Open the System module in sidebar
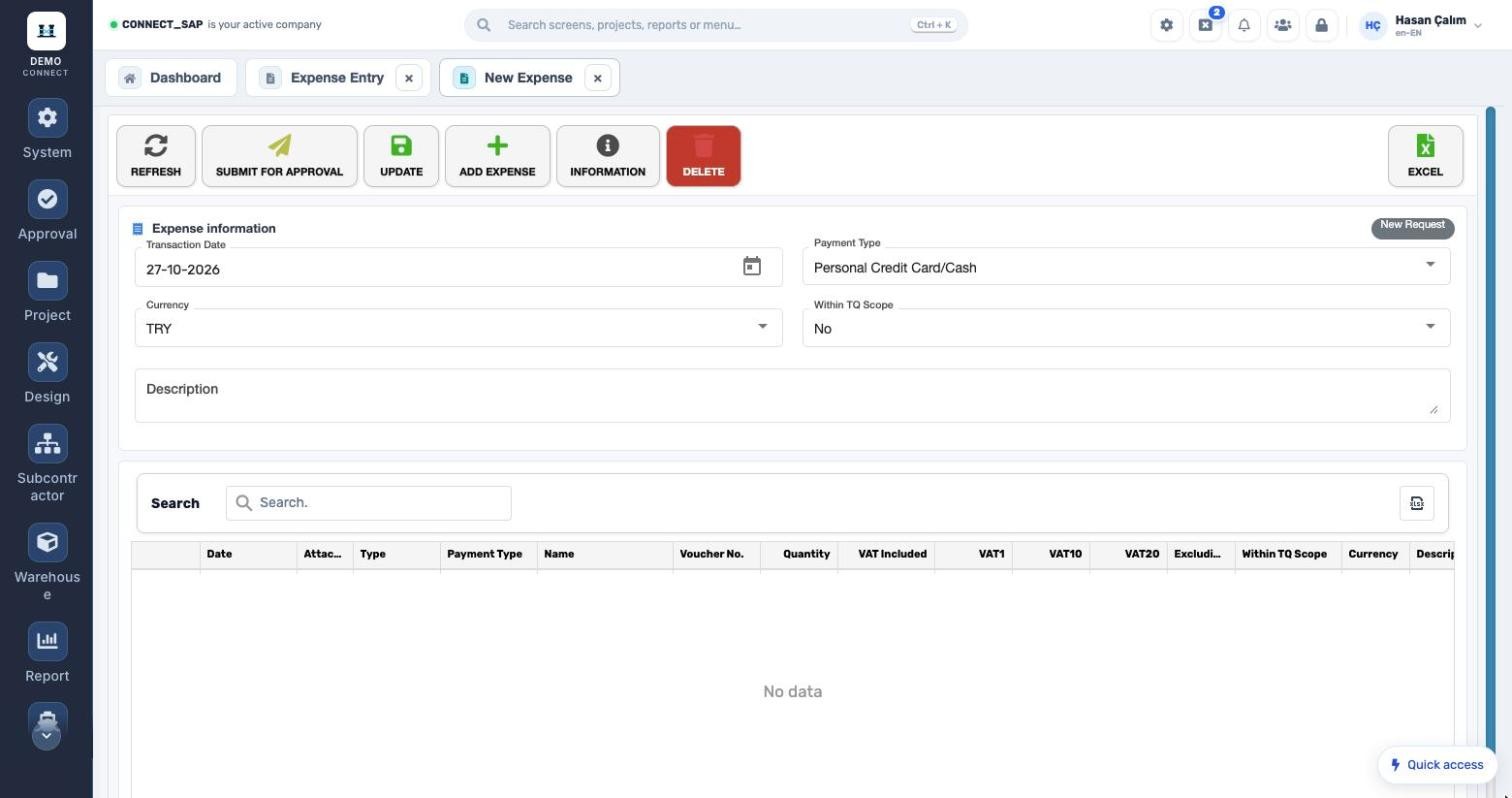The width and height of the screenshot is (1512, 798). tap(47, 130)
